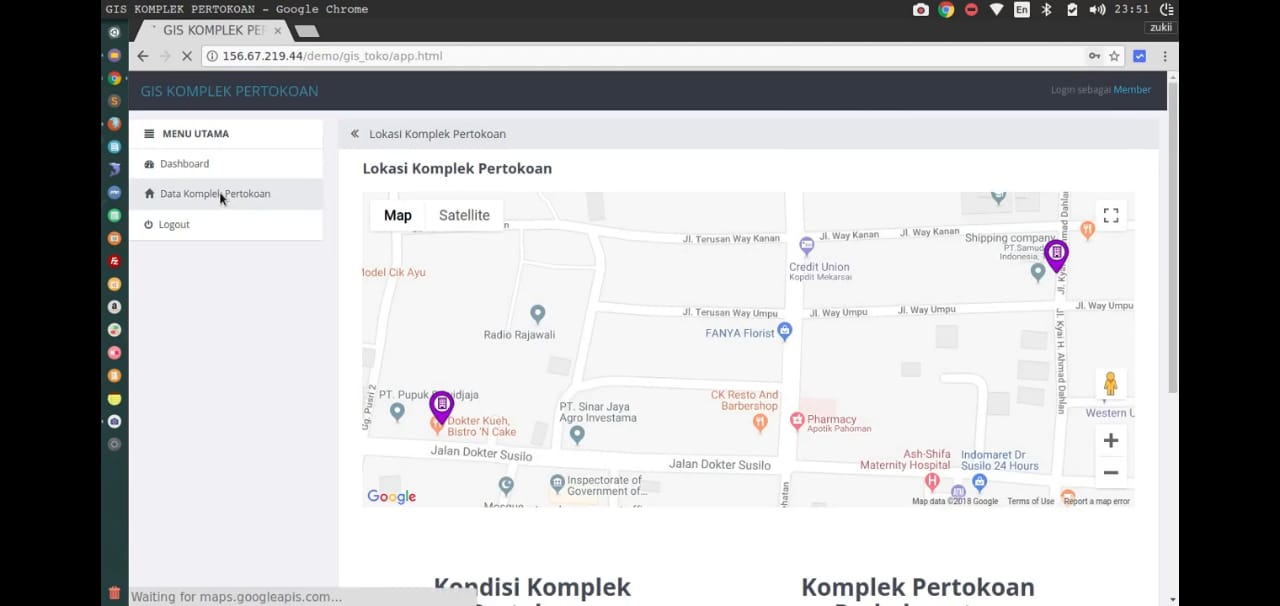Viewport: 1280px width, 606px height.
Task: Stop page loading in the browser toolbar
Action: pos(186,56)
